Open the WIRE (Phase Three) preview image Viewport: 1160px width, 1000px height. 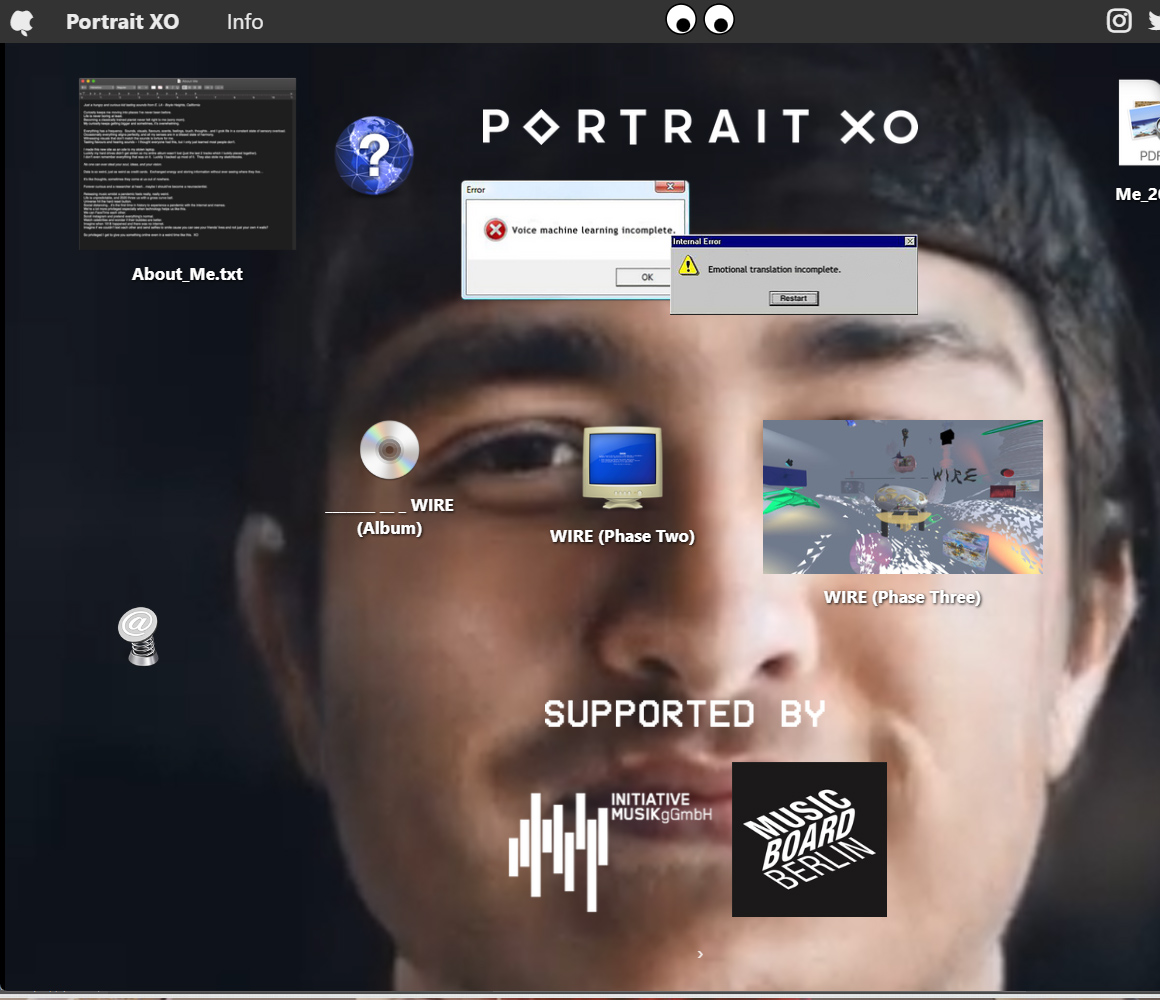(902, 496)
